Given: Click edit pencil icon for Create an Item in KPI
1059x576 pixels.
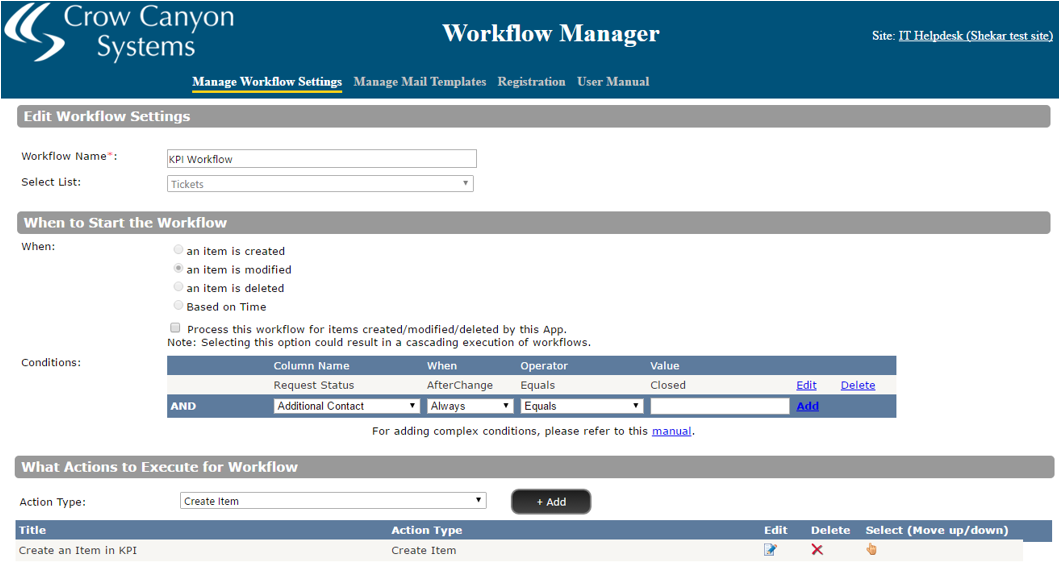Looking at the screenshot, I should click(x=770, y=550).
